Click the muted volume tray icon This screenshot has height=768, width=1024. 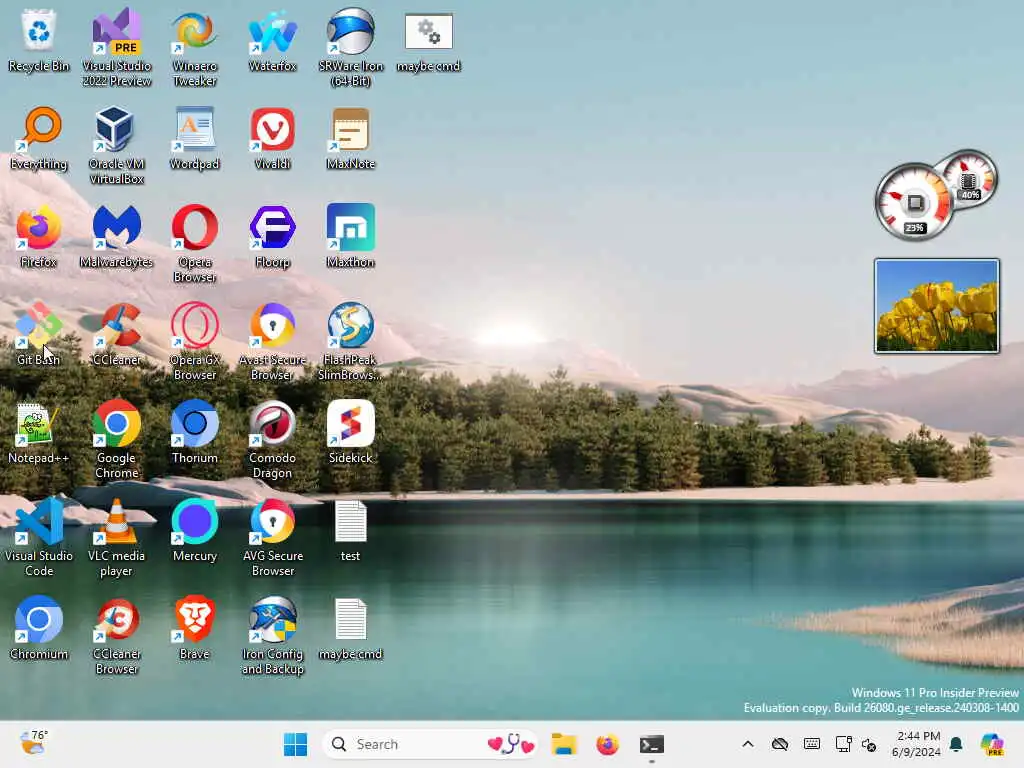[869, 744]
